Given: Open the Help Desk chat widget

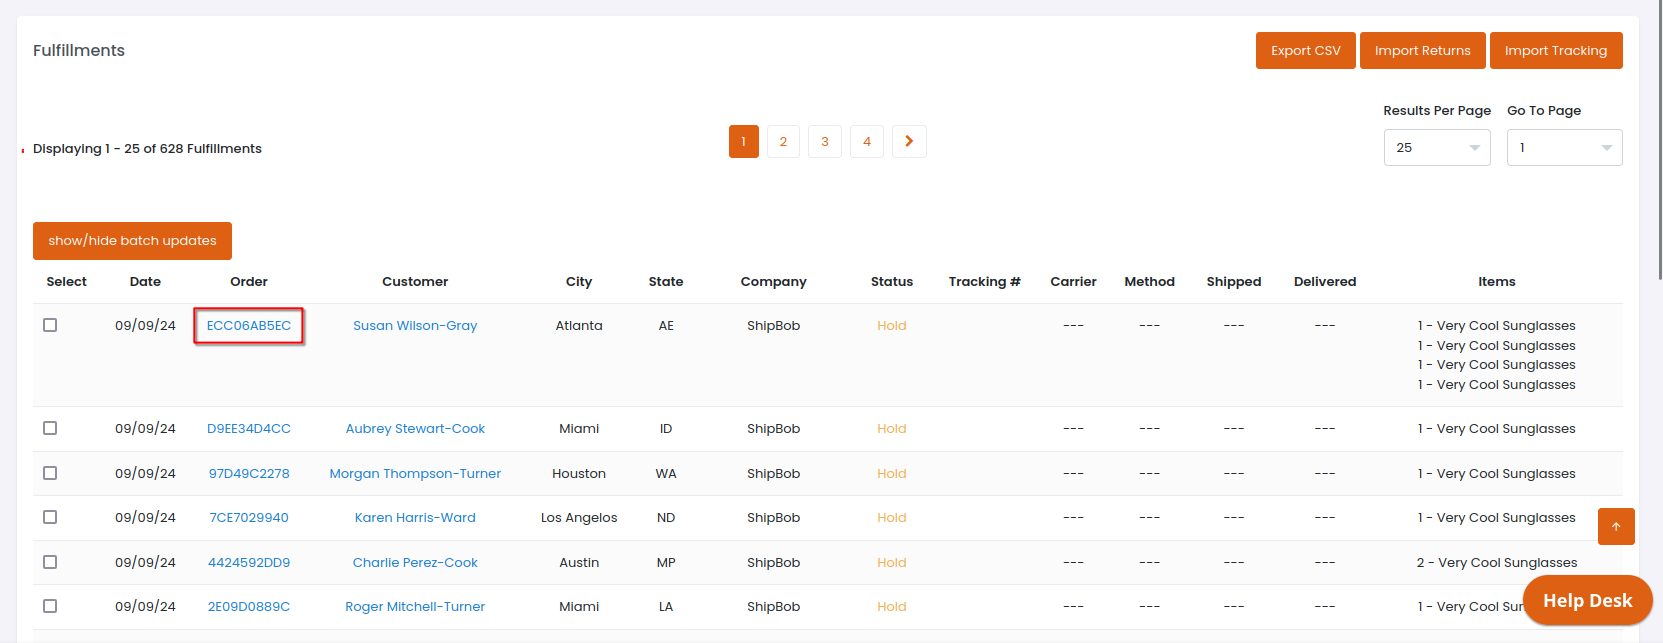Looking at the screenshot, I should [x=1586, y=600].
